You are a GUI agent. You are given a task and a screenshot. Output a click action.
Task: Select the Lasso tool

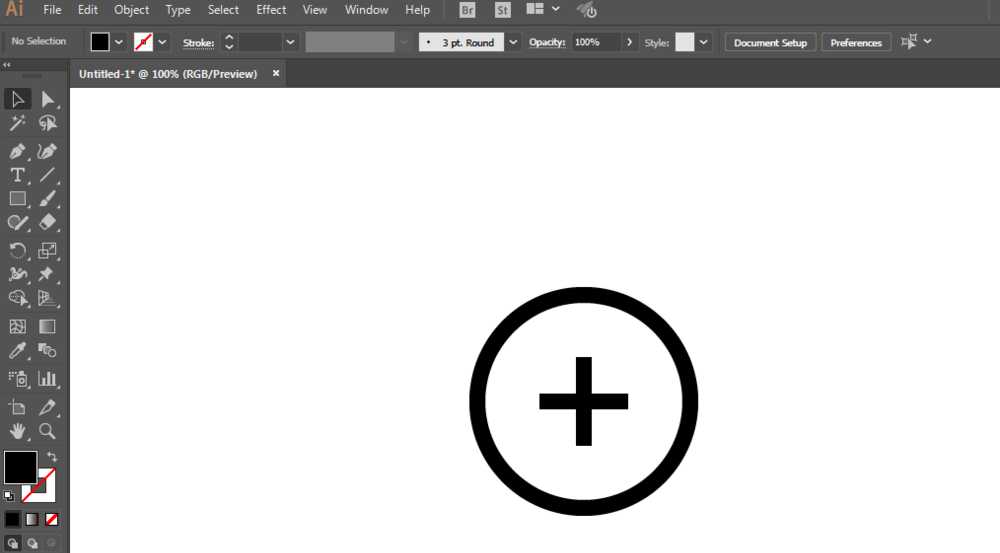pos(48,123)
